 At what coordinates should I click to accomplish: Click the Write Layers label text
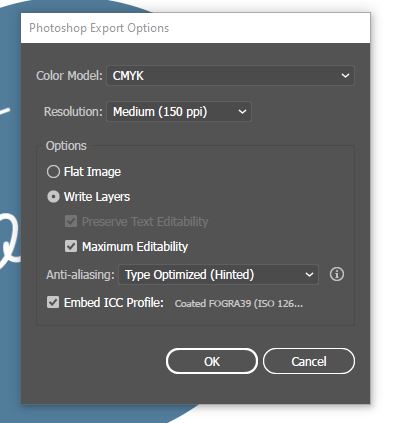click(x=97, y=197)
